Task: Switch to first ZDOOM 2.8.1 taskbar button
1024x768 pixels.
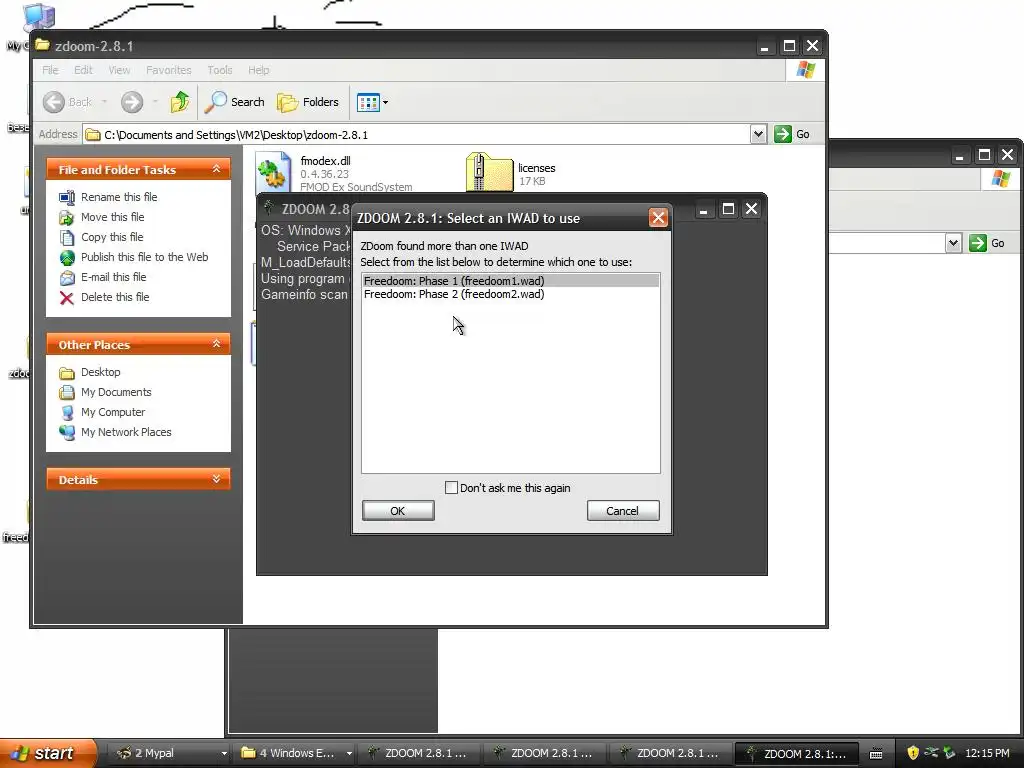Action: click(419, 753)
